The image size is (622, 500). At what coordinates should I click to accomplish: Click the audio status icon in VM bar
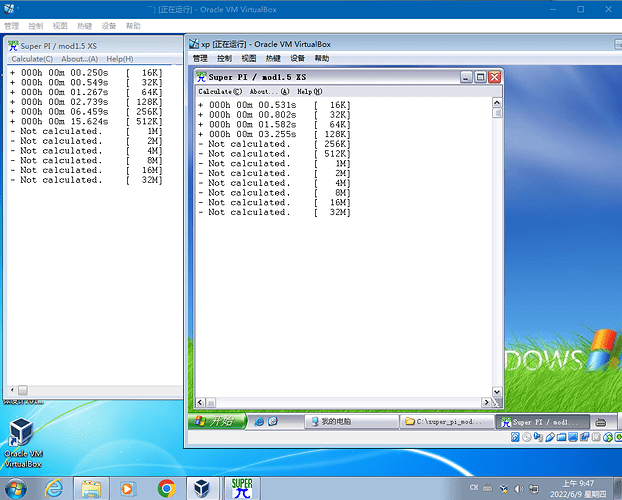[538, 437]
